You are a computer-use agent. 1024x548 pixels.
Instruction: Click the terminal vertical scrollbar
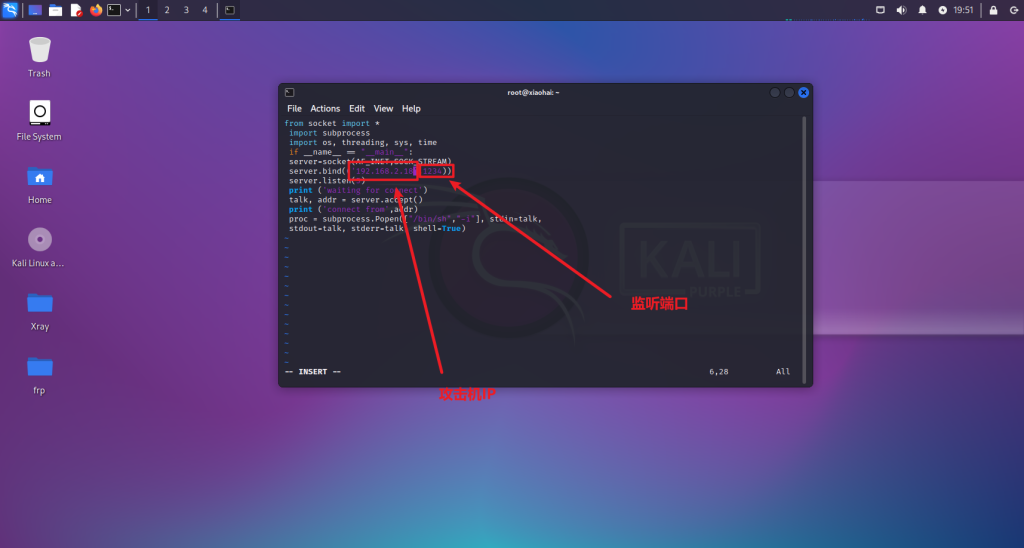[804, 250]
